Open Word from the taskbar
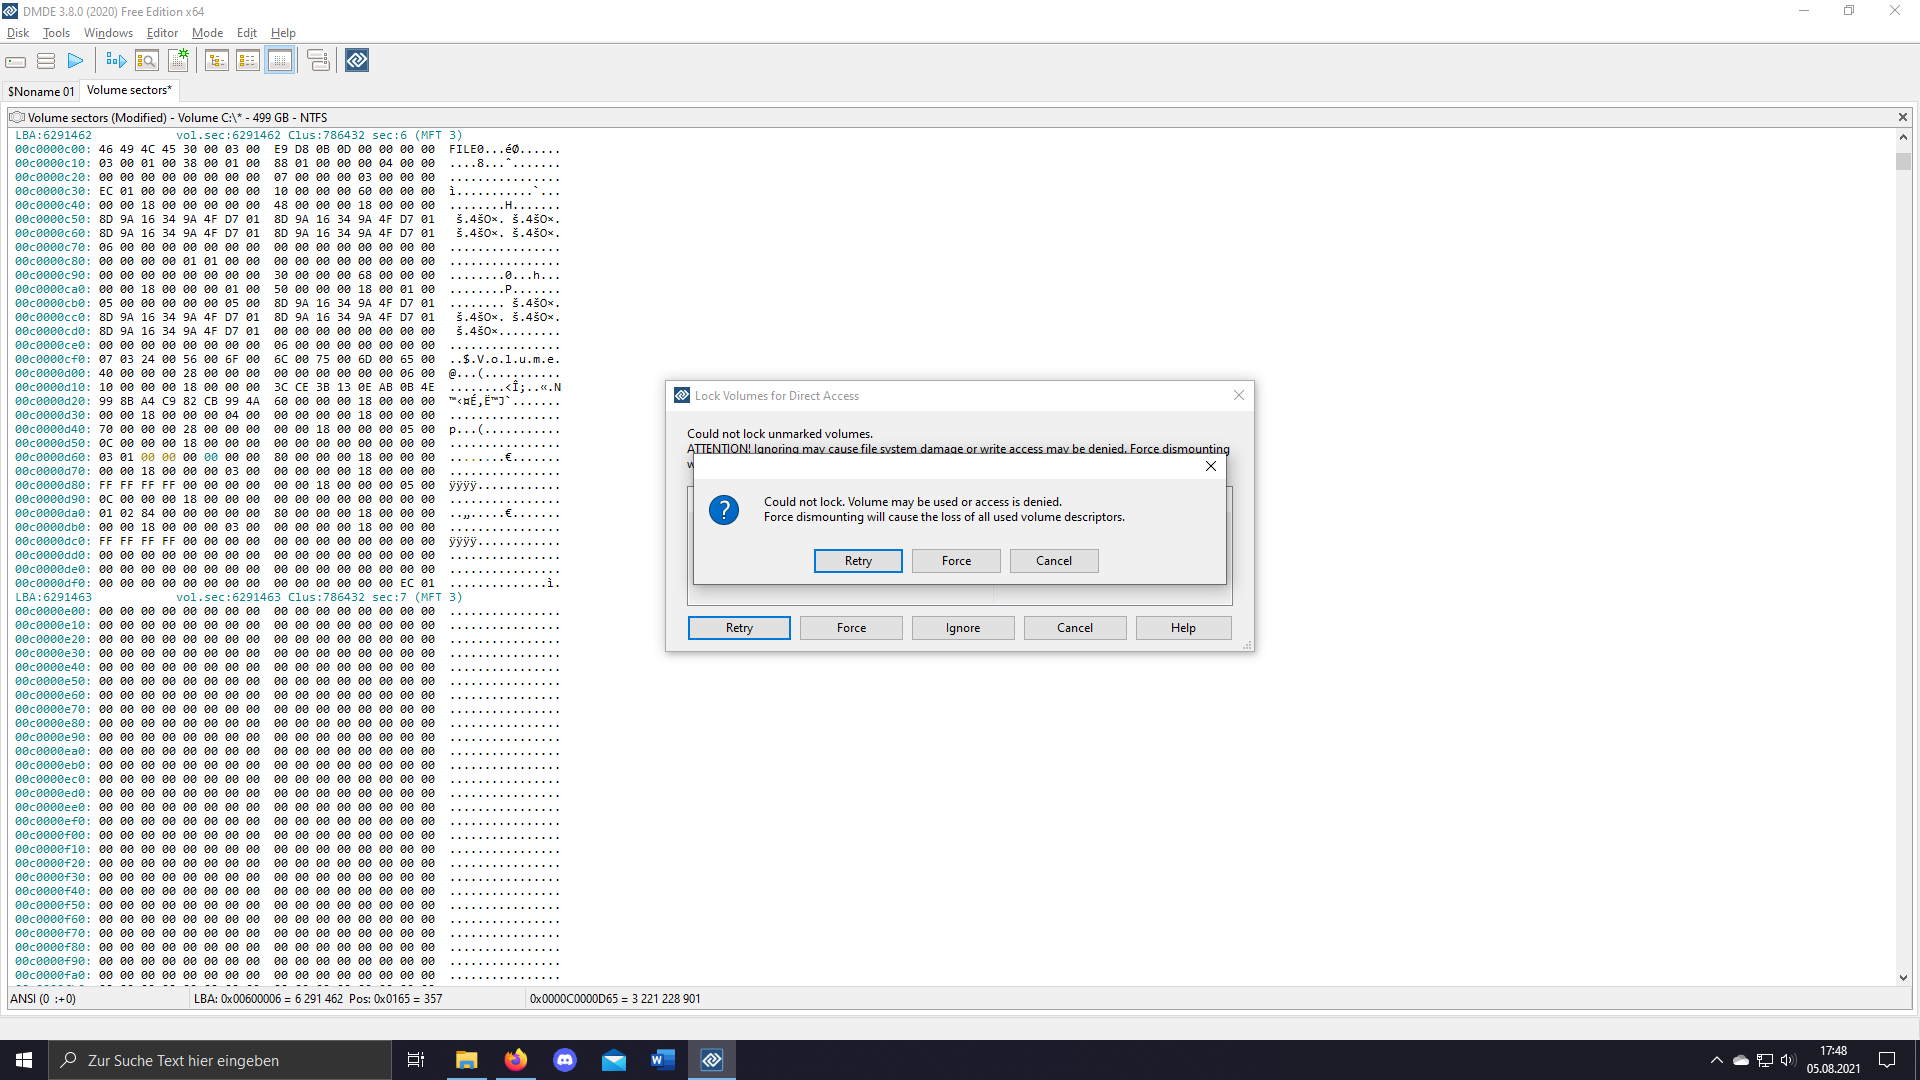The height and width of the screenshot is (1080, 1920). pos(662,1060)
